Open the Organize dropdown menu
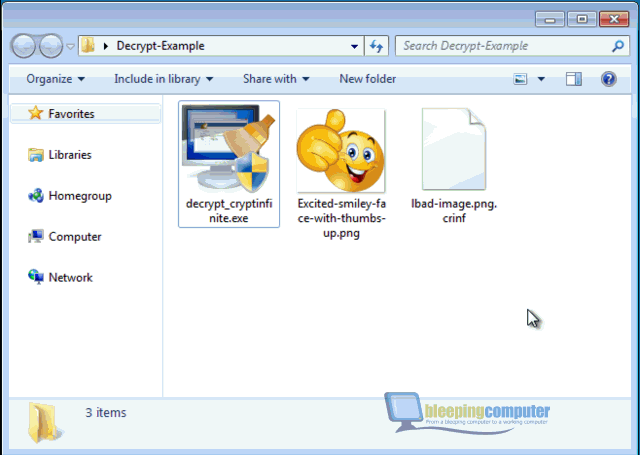Image resolution: width=640 pixels, height=455 pixels. point(55,79)
